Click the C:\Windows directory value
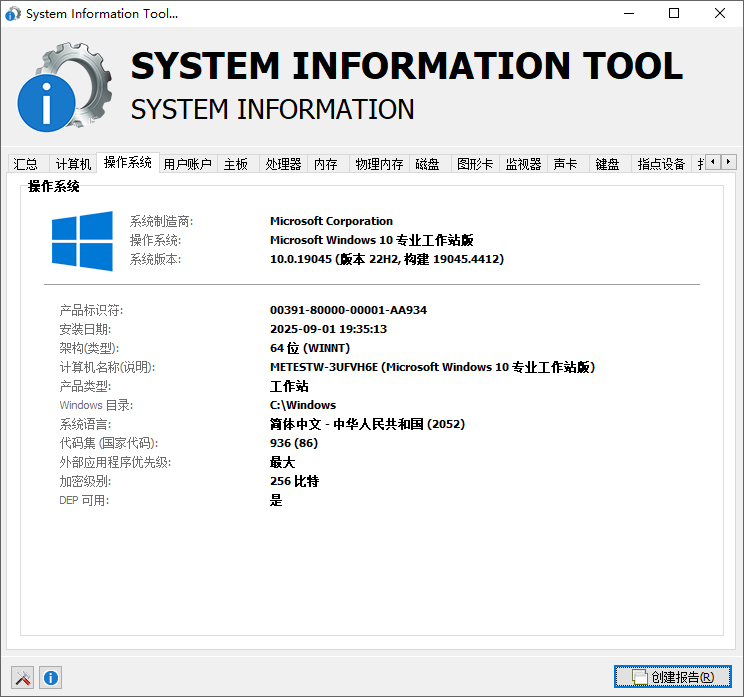This screenshot has width=744, height=697. [x=303, y=405]
